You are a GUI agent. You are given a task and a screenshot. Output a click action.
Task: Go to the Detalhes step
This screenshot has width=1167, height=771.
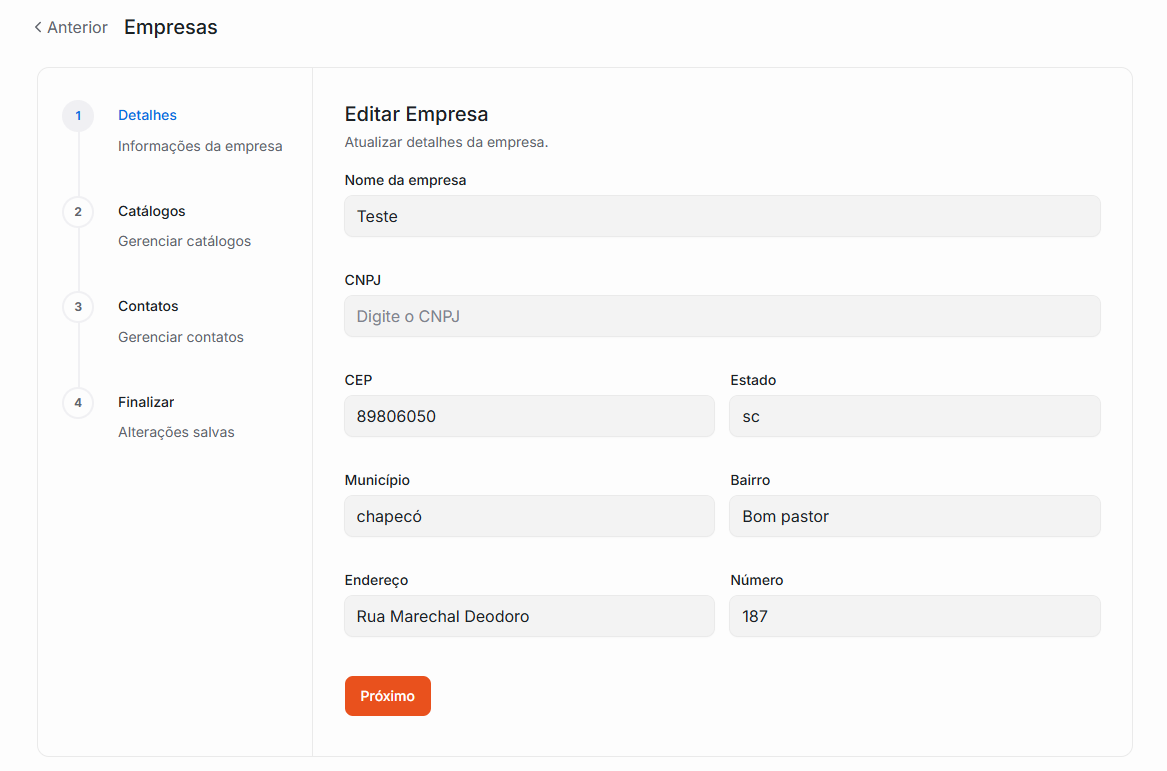pyautogui.click(x=147, y=116)
